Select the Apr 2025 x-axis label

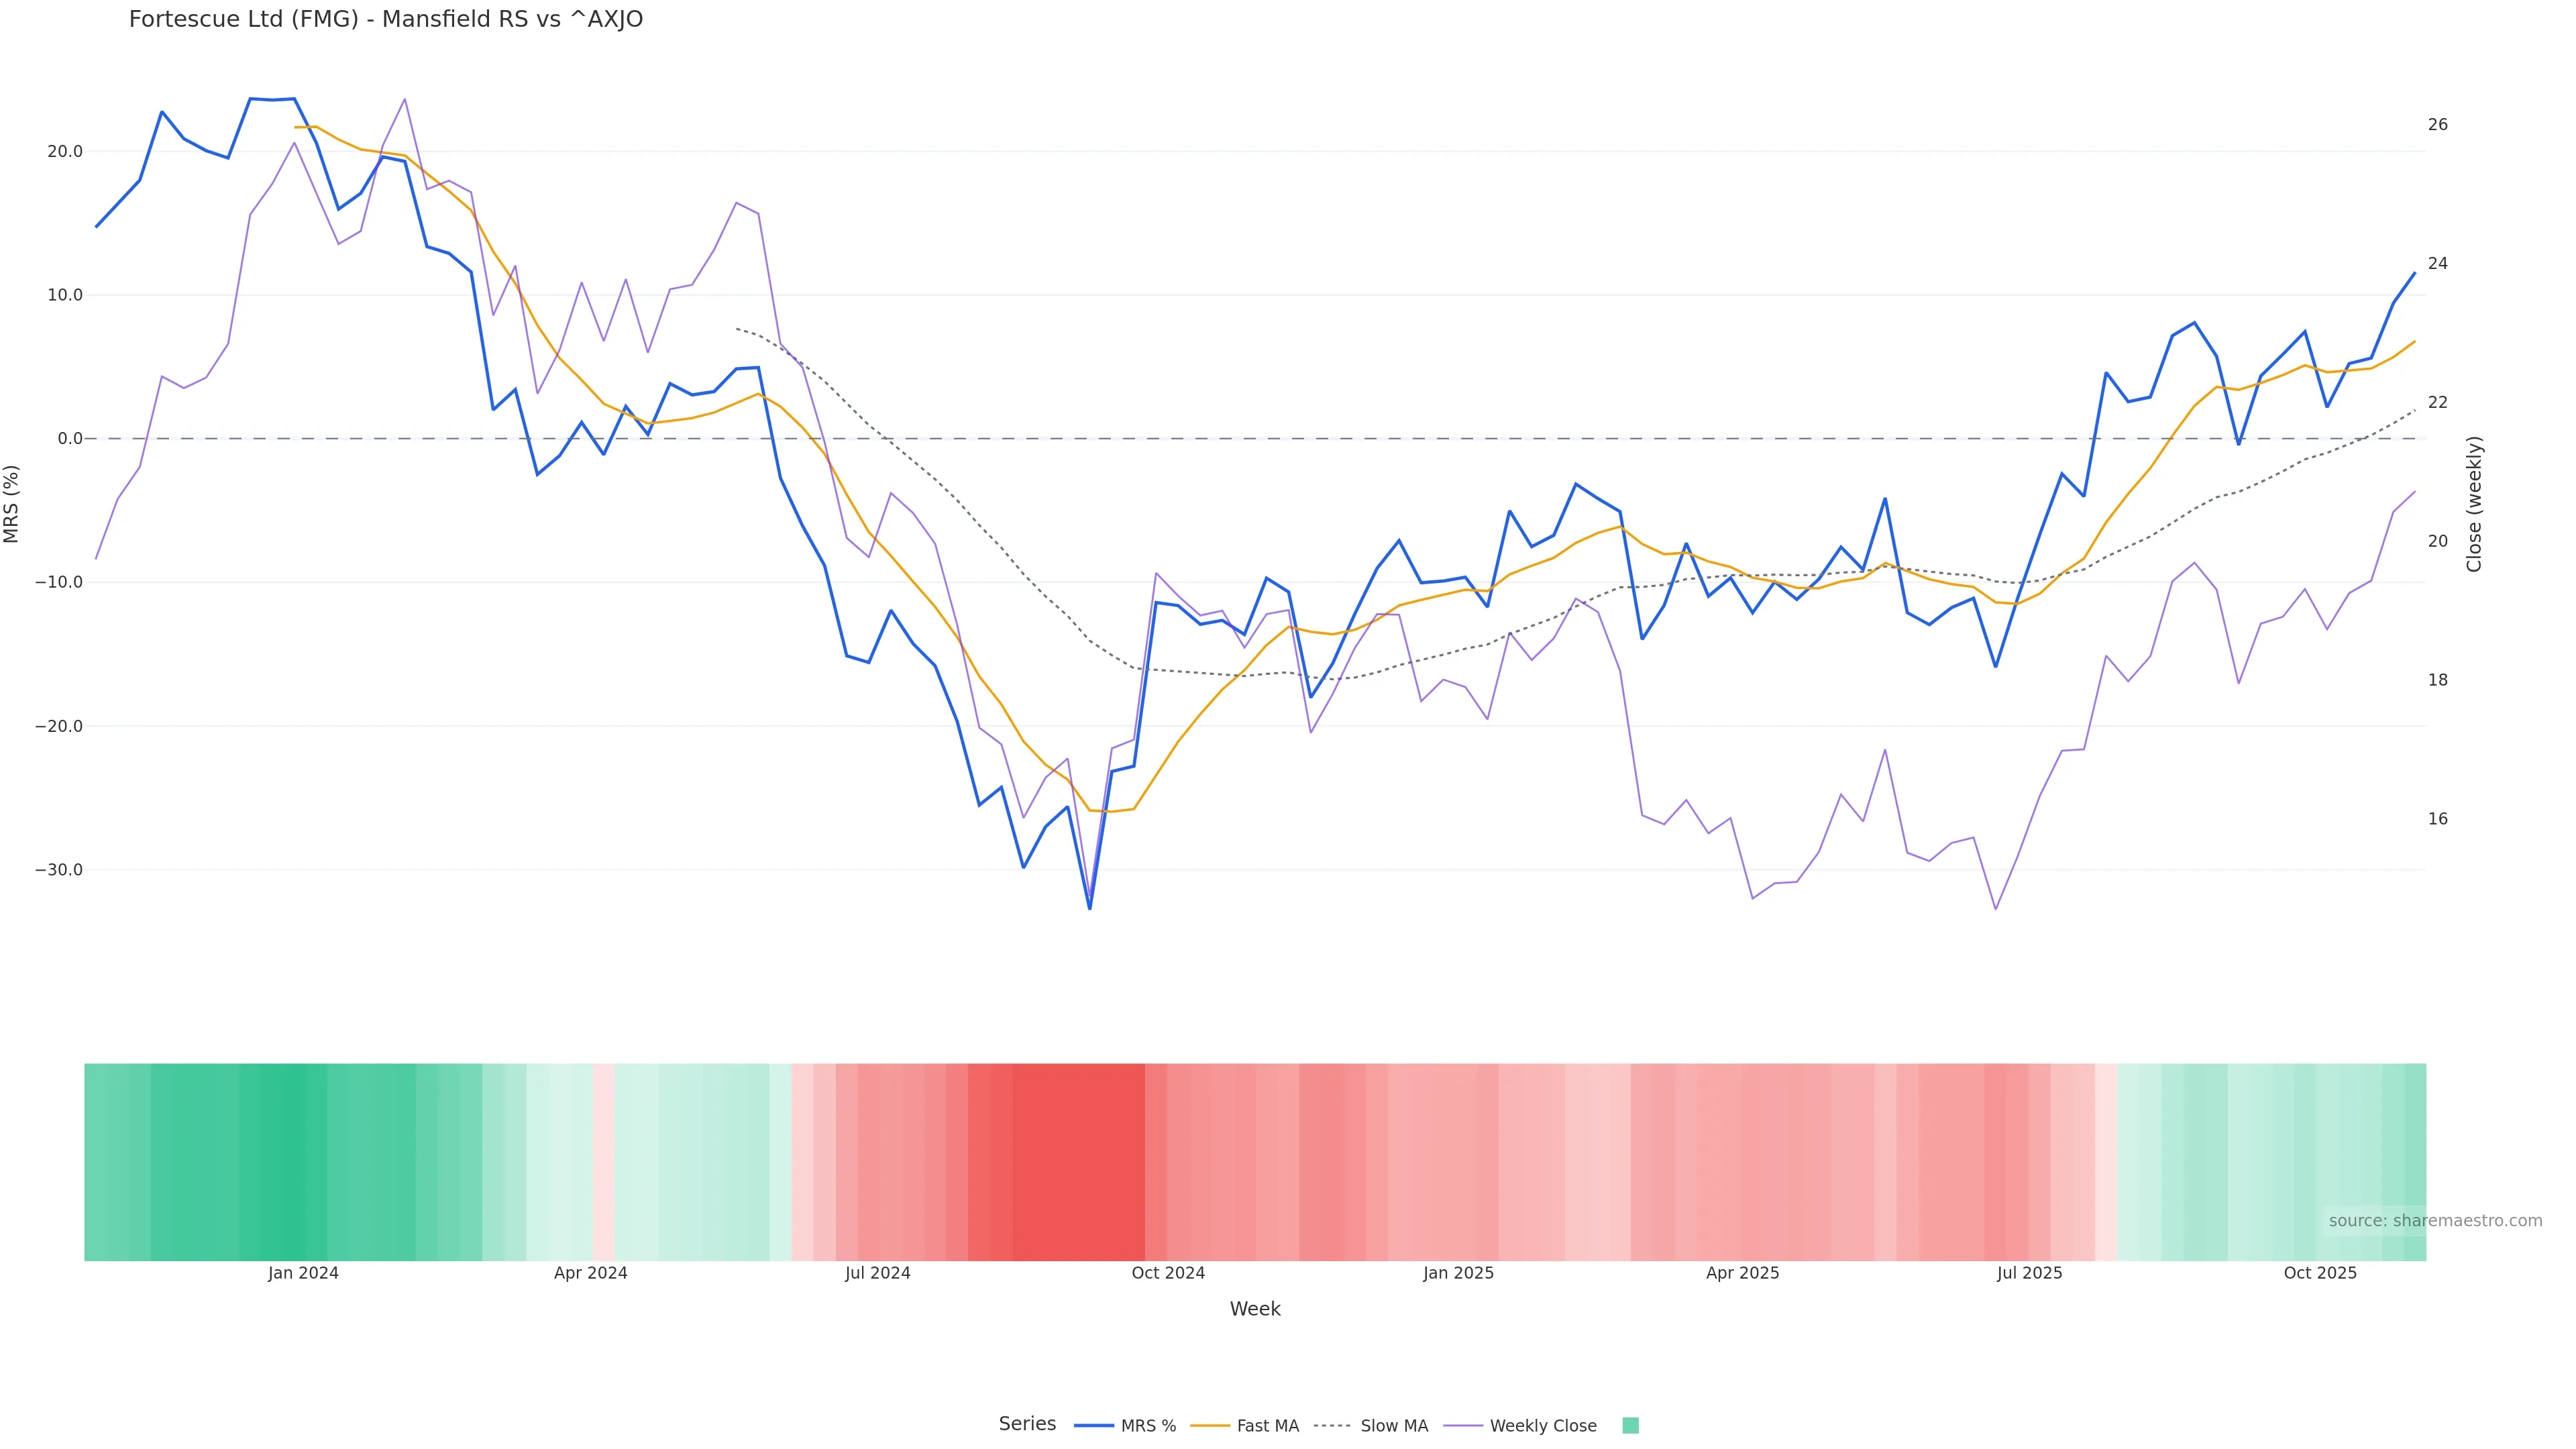[1742, 1273]
